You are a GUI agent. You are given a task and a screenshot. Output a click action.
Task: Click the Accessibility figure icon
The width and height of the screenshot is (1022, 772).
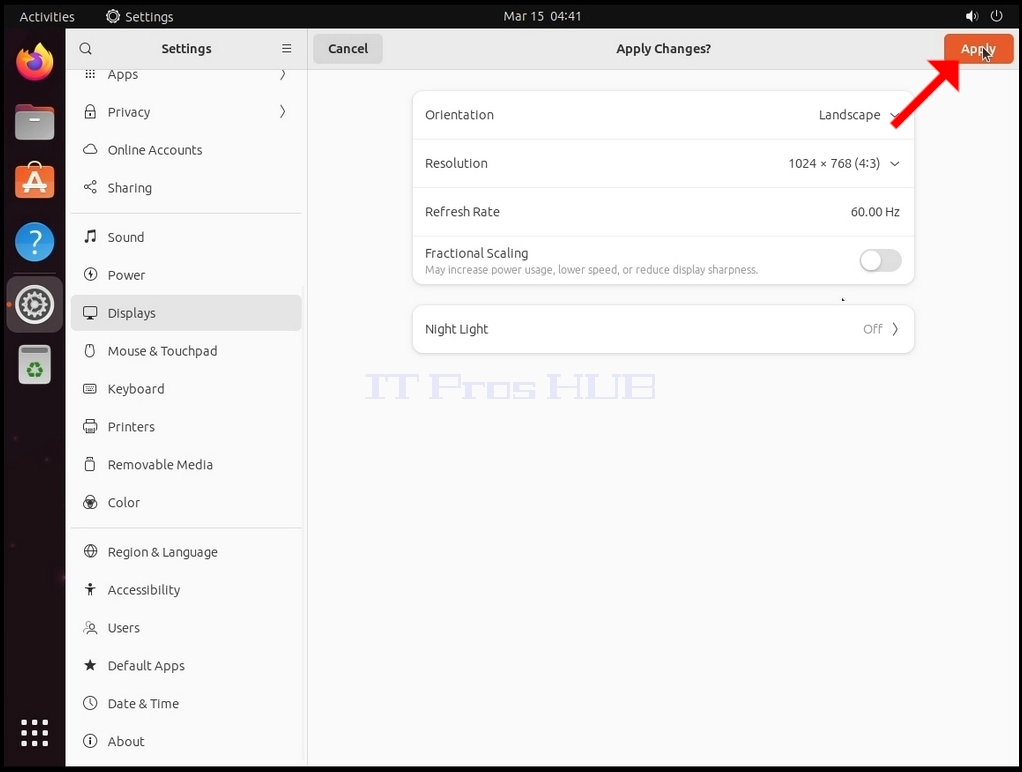(x=91, y=589)
